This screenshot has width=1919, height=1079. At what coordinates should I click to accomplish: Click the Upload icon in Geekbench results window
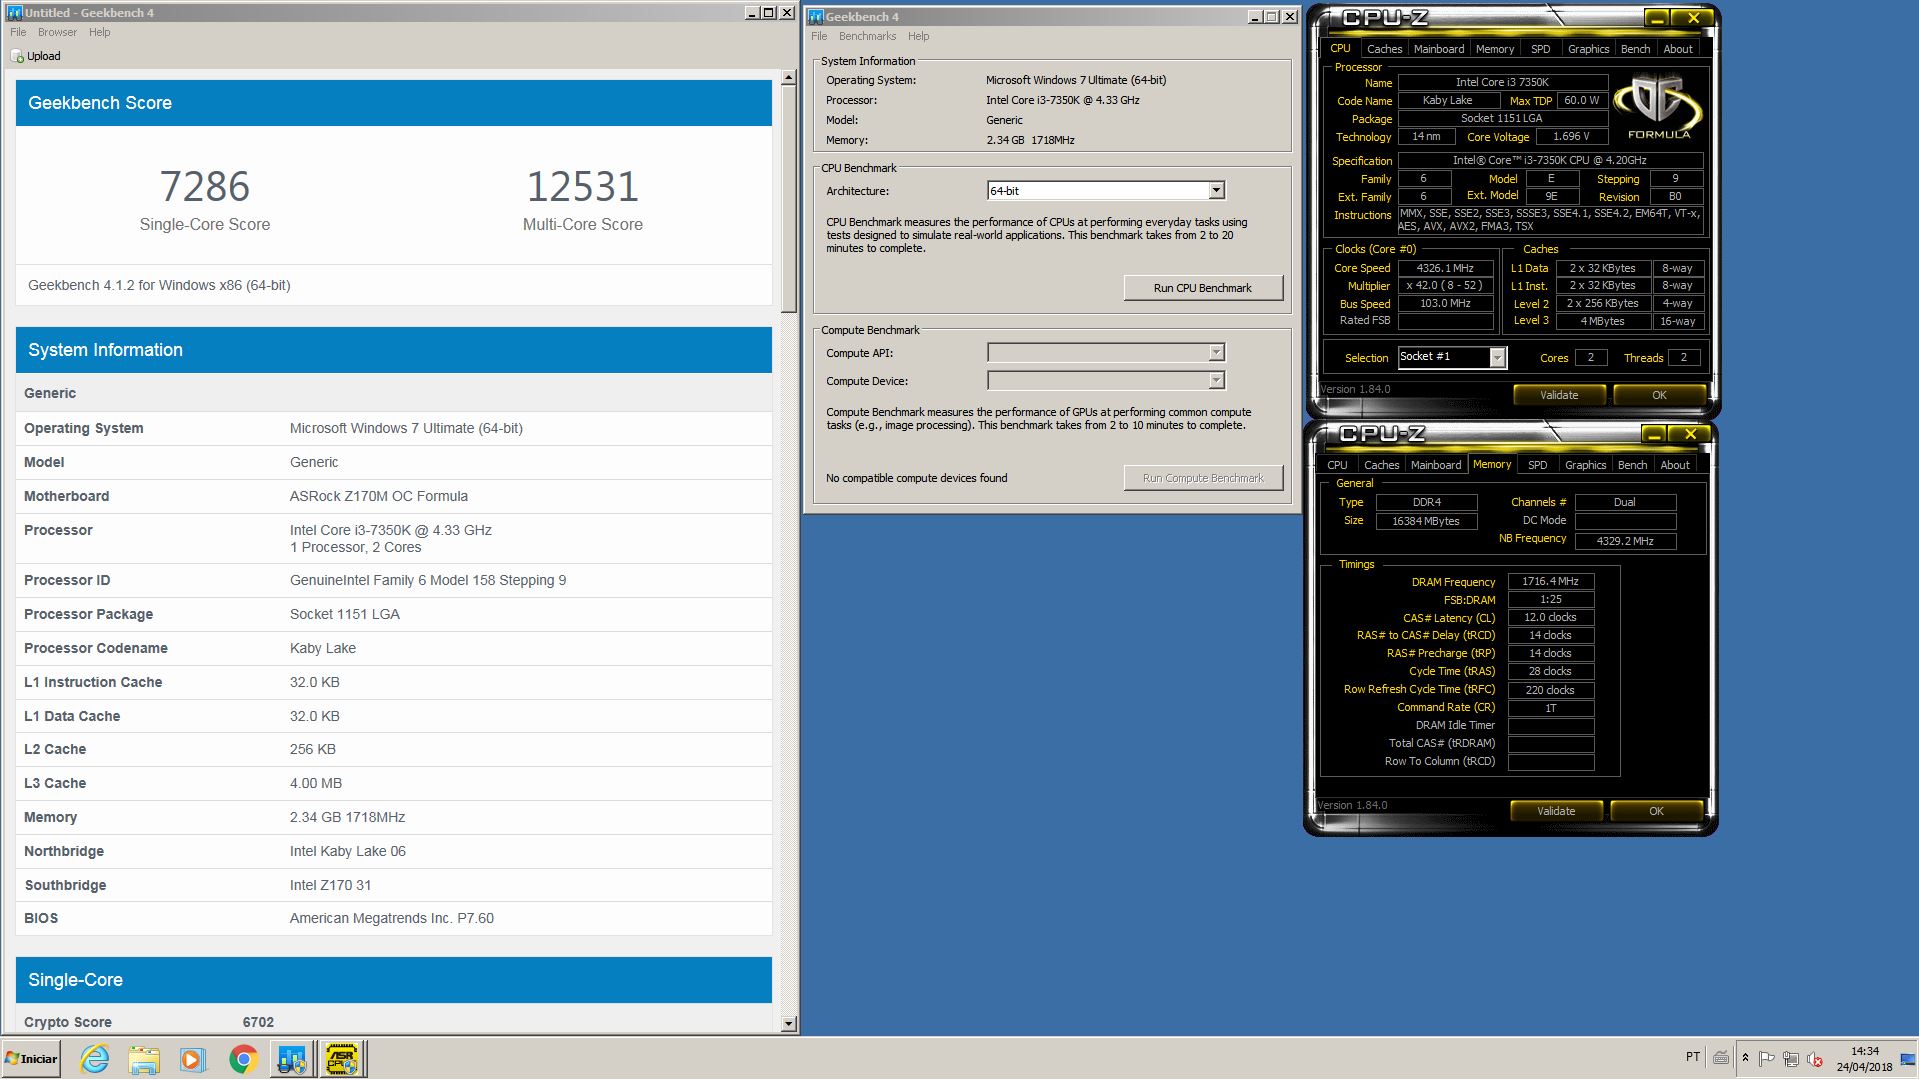[x=17, y=57]
